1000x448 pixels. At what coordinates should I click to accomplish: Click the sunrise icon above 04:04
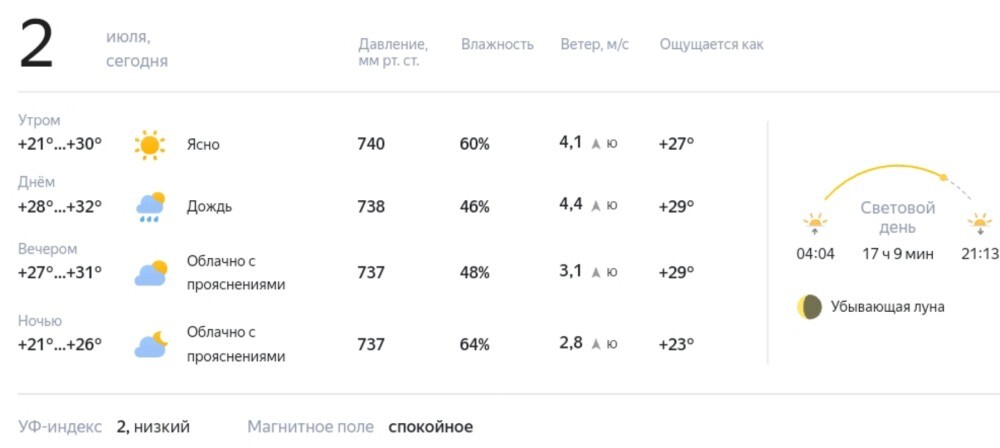click(815, 225)
